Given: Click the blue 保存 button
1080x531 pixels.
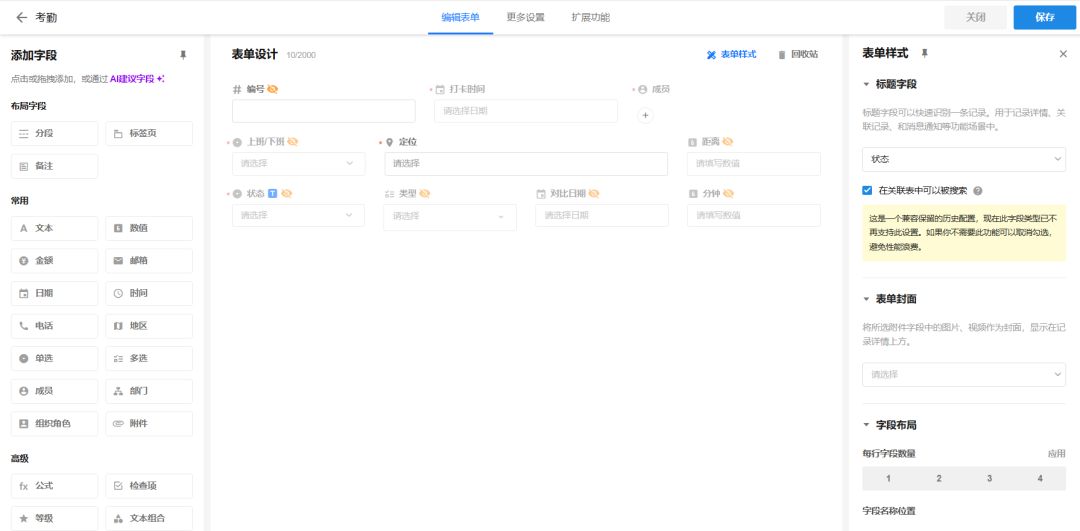Looking at the screenshot, I should tap(1044, 17).
